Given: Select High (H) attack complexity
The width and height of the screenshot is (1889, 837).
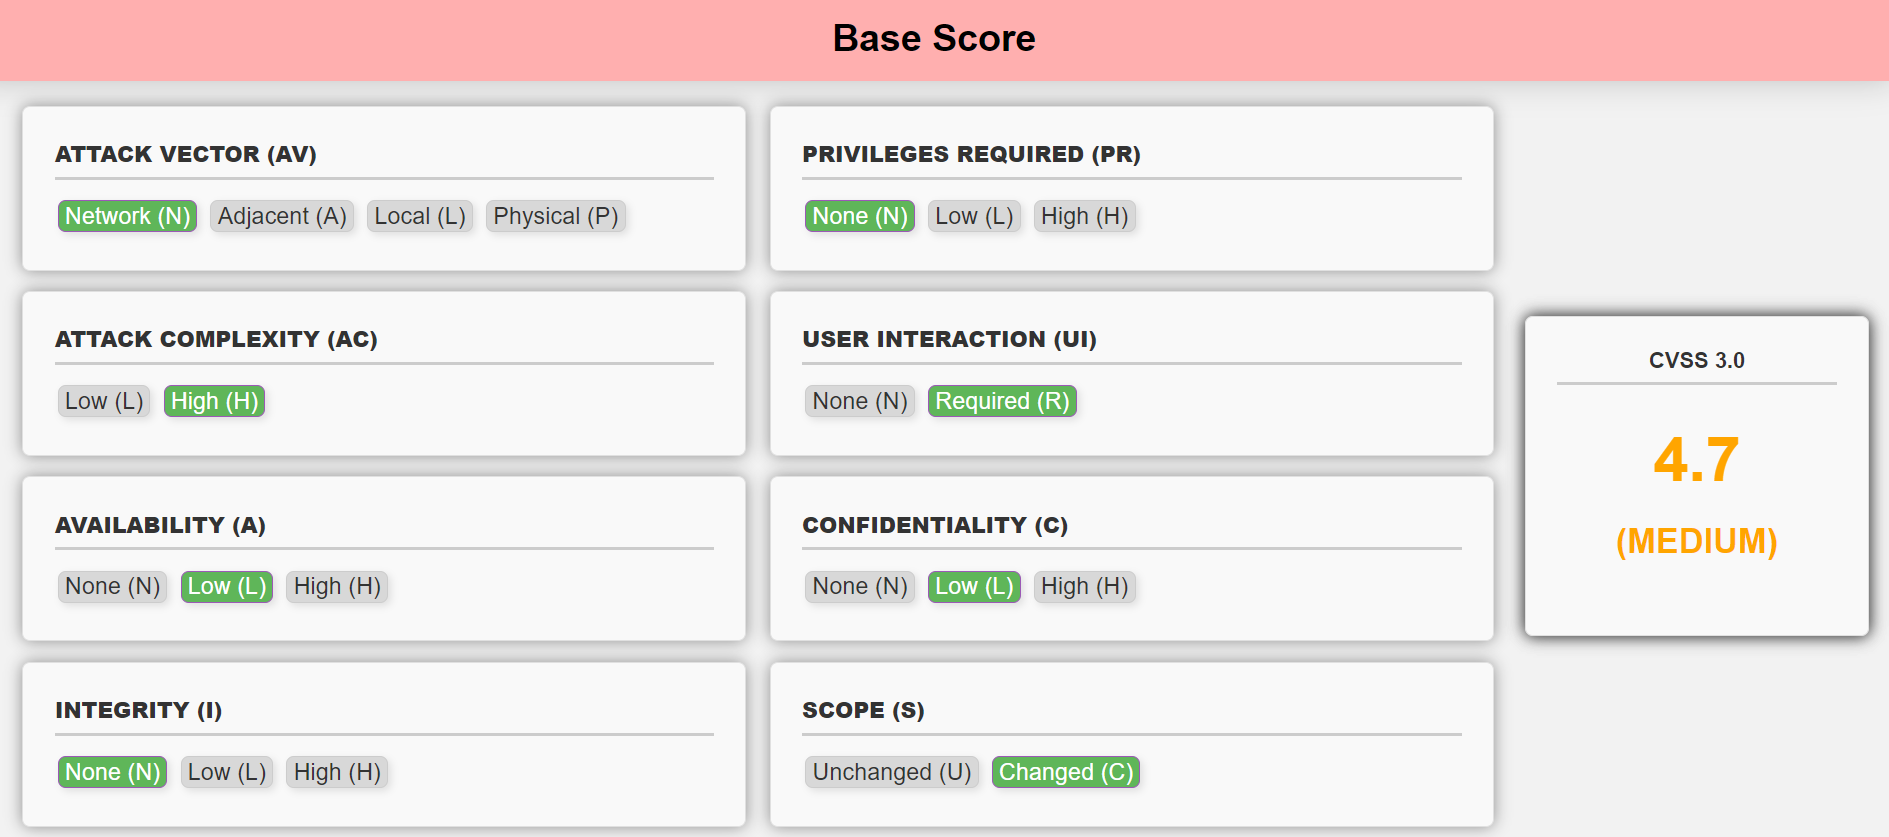Looking at the screenshot, I should pyautogui.click(x=214, y=401).
